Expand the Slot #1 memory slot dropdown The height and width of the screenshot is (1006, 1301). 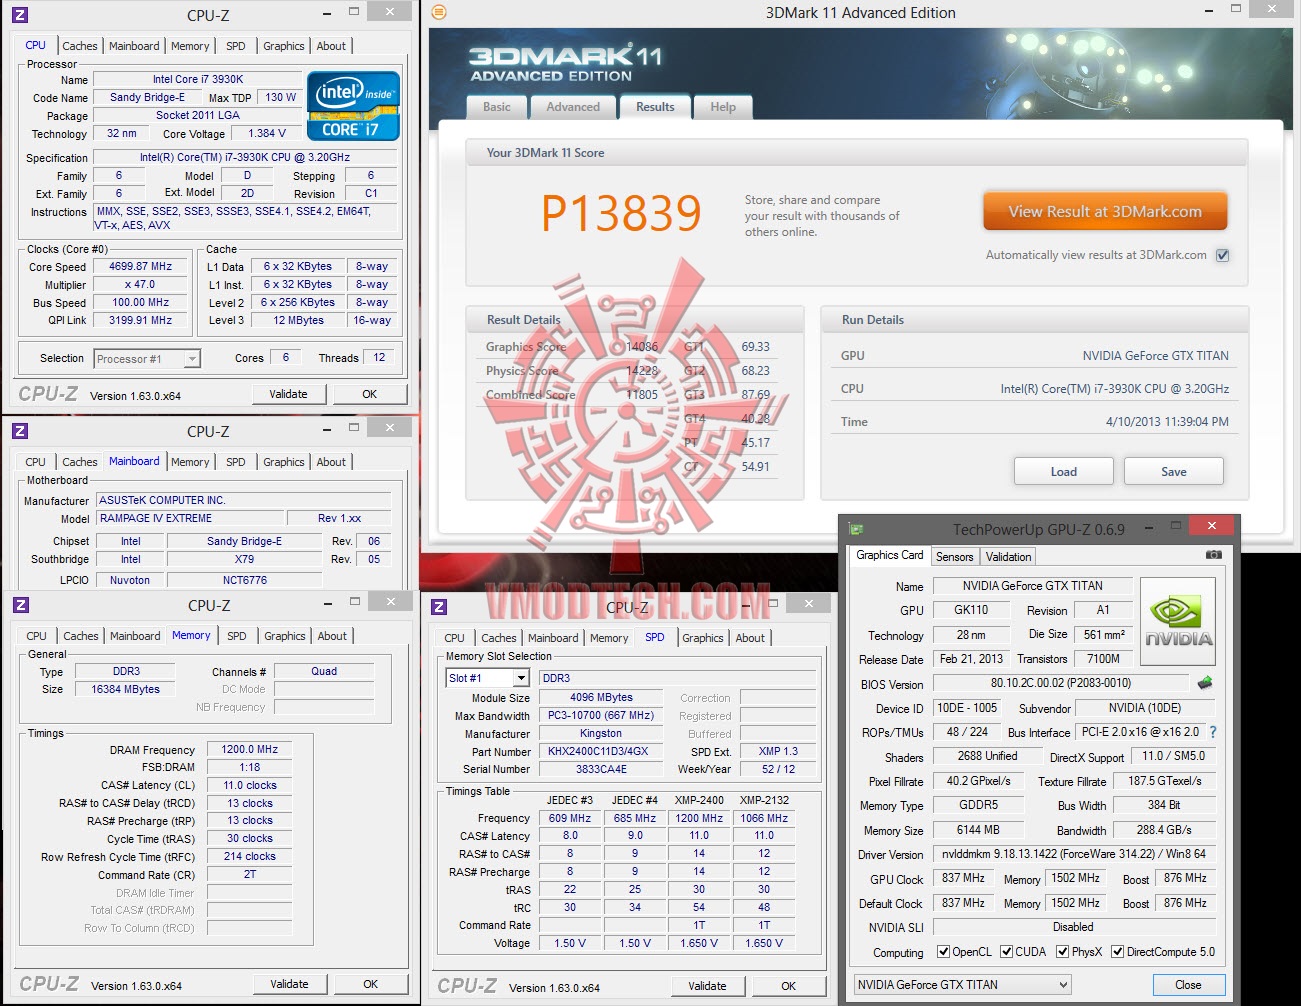point(487,678)
